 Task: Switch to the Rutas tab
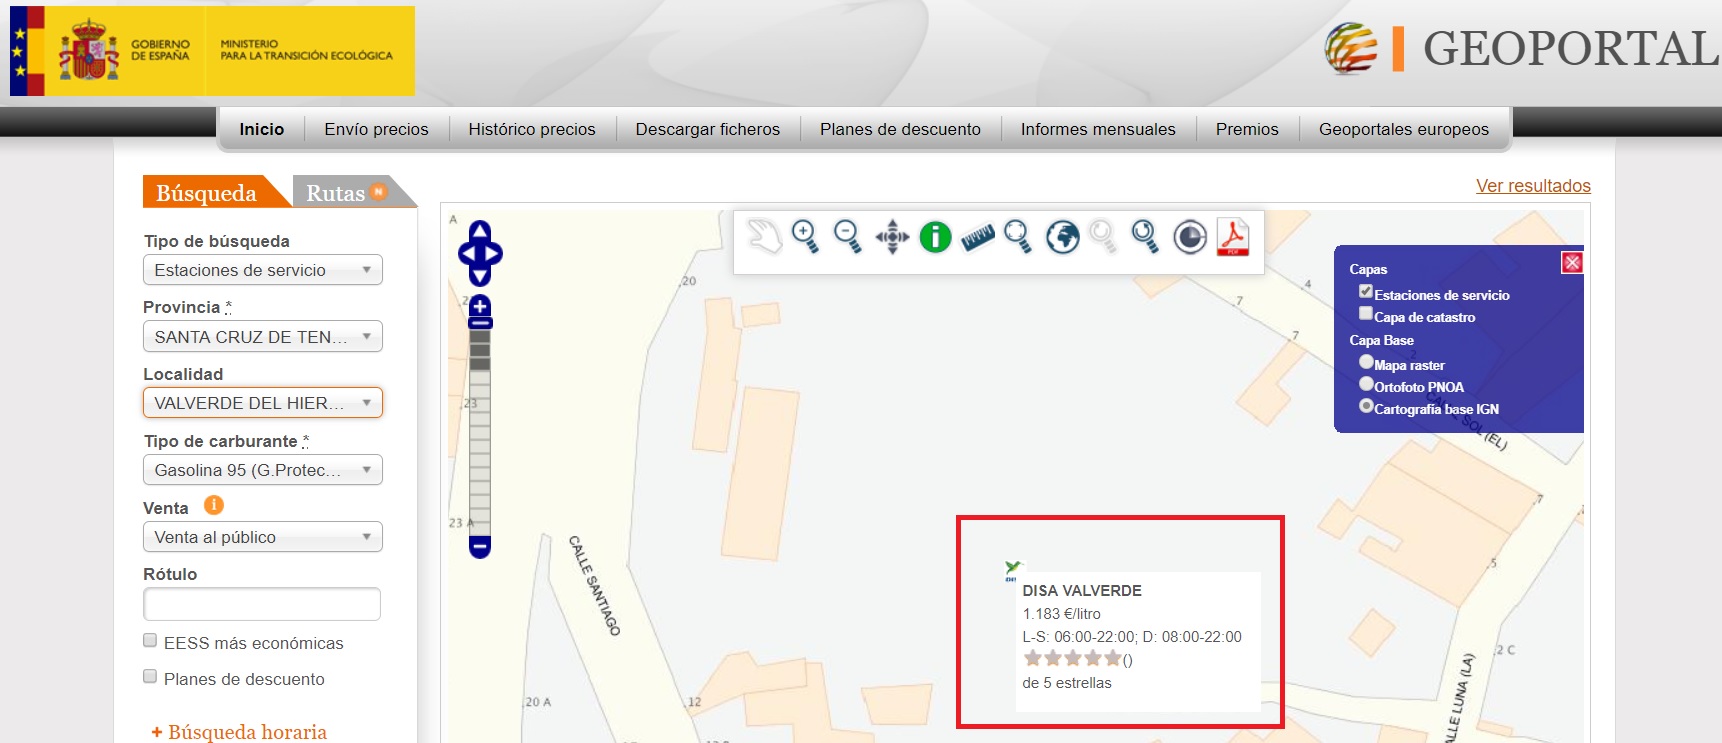coord(346,192)
